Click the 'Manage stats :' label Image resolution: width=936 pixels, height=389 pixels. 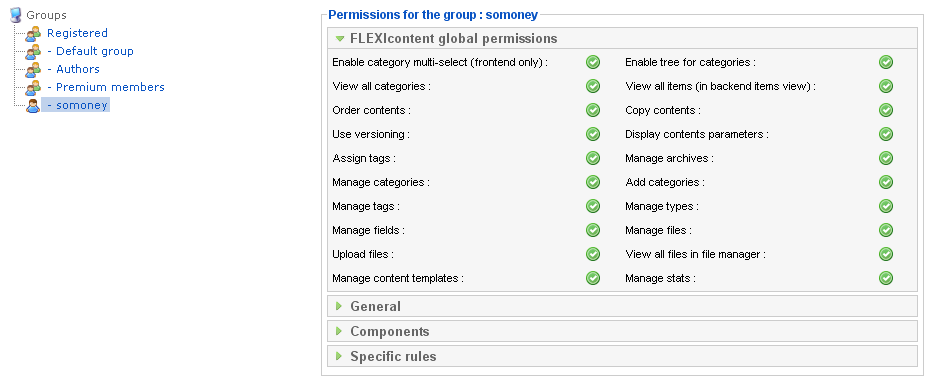click(x=660, y=278)
